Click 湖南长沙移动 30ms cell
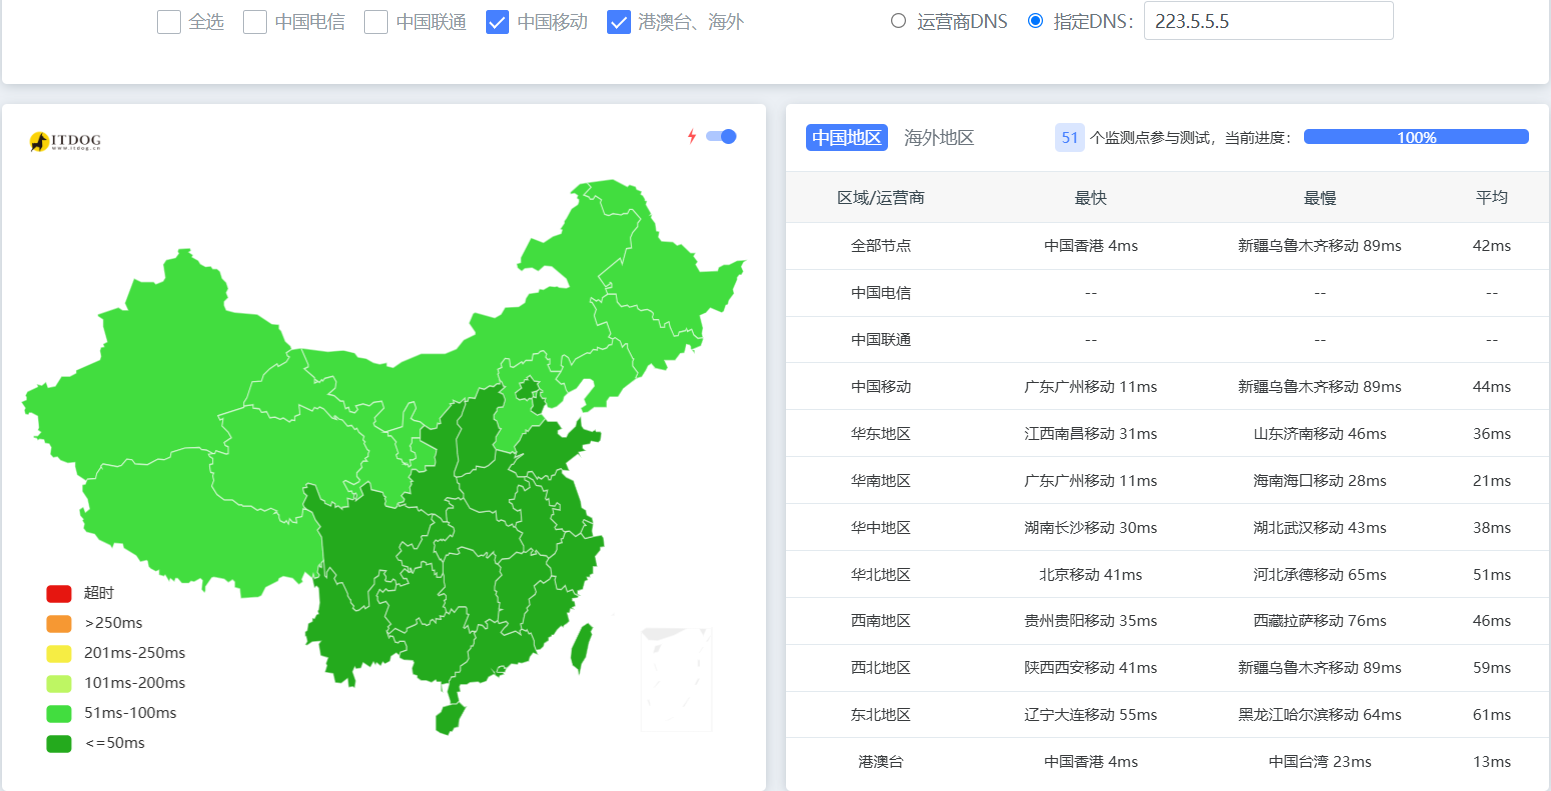Screen dimensions: 1551x791 tap(1091, 528)
